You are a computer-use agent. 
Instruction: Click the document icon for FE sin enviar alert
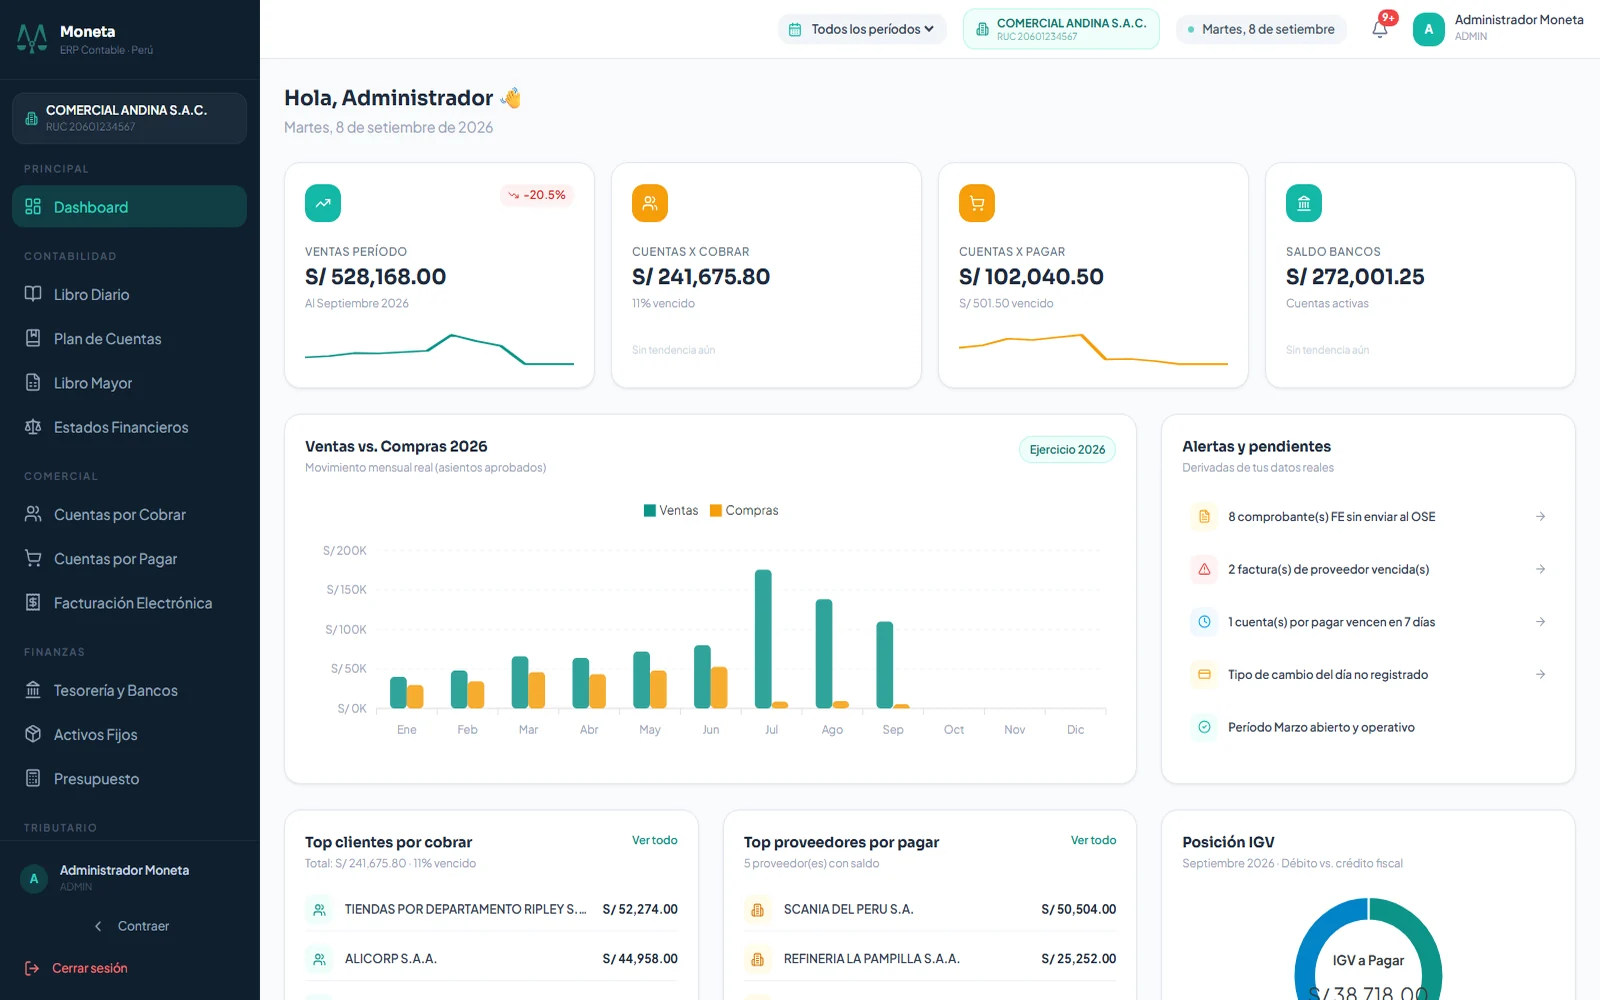pos(1204,517)
